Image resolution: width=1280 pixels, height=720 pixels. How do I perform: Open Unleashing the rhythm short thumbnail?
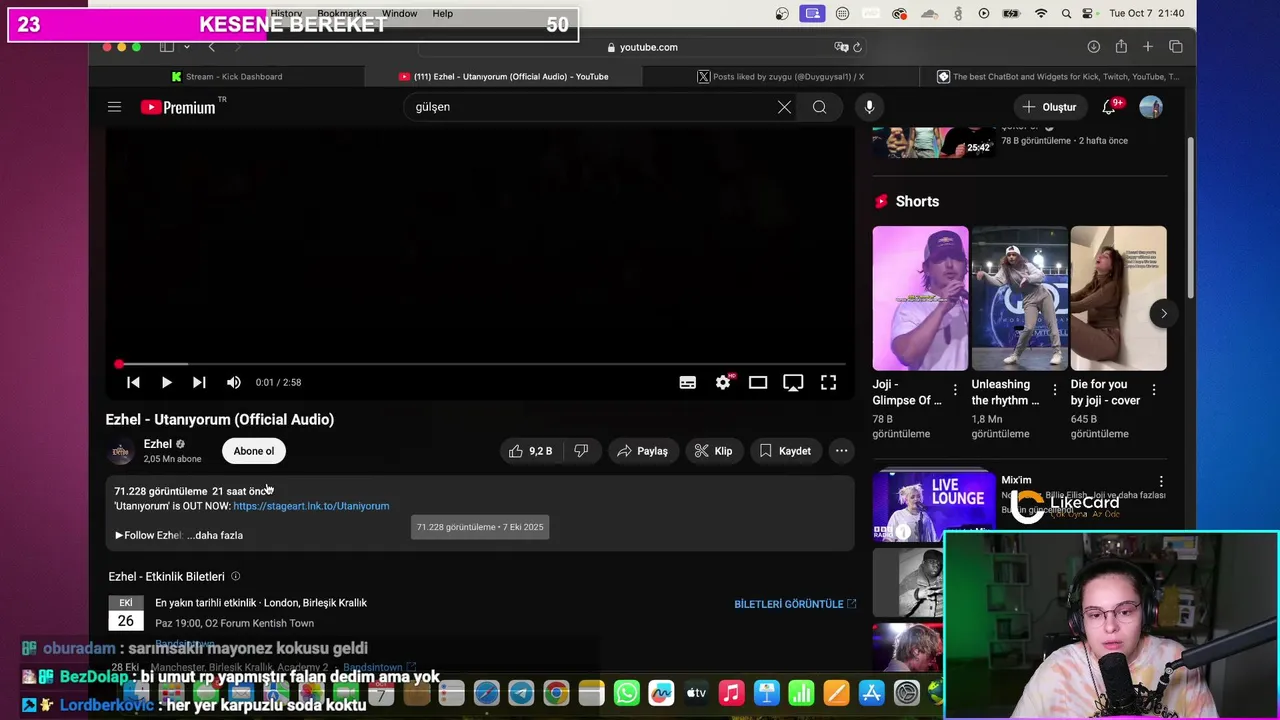pos(1019,298)
